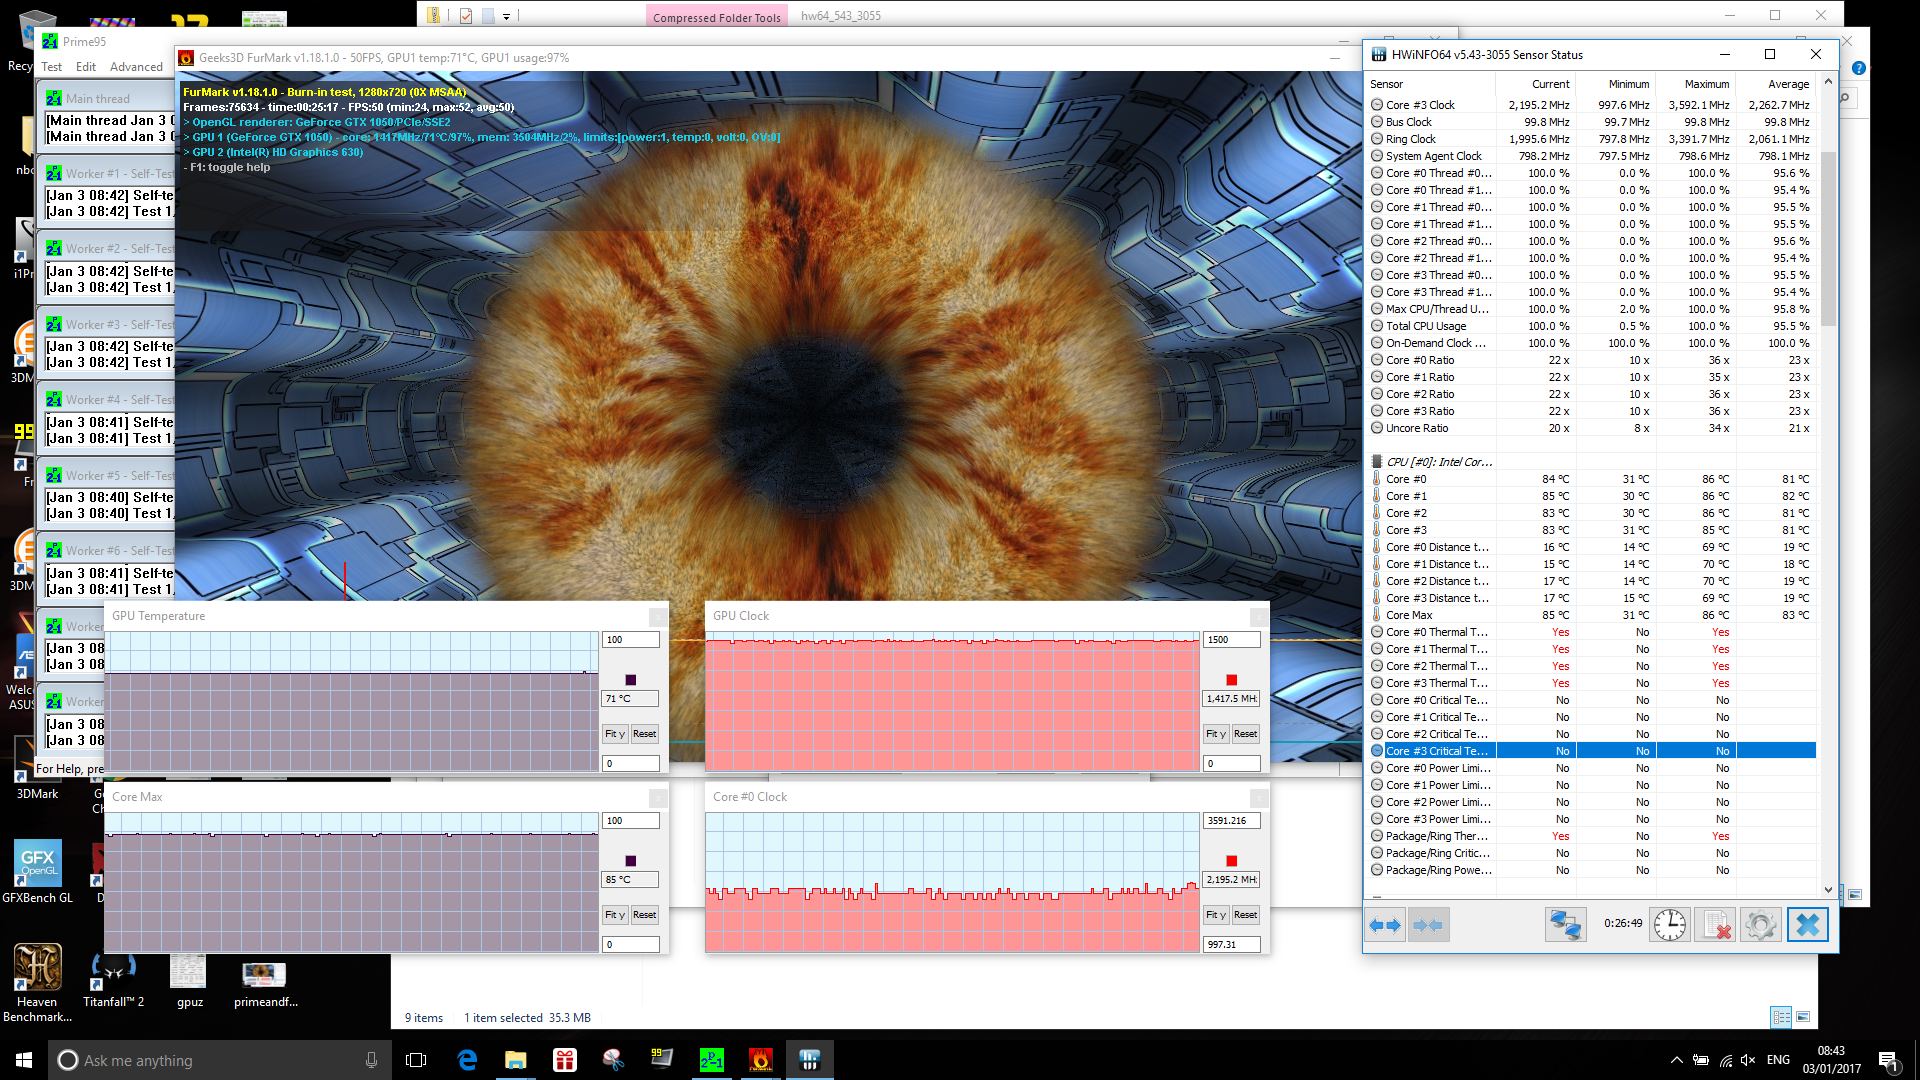
Task: Open Quick Access Toolbar dropdown arrow
Action: pos(506,16)
